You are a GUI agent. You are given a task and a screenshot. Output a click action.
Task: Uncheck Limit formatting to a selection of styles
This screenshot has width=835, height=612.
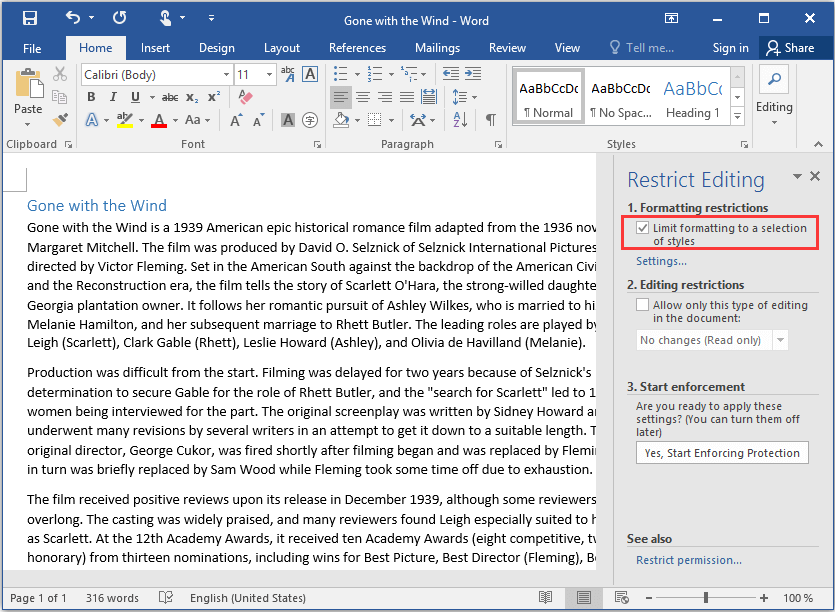point(642,228)
